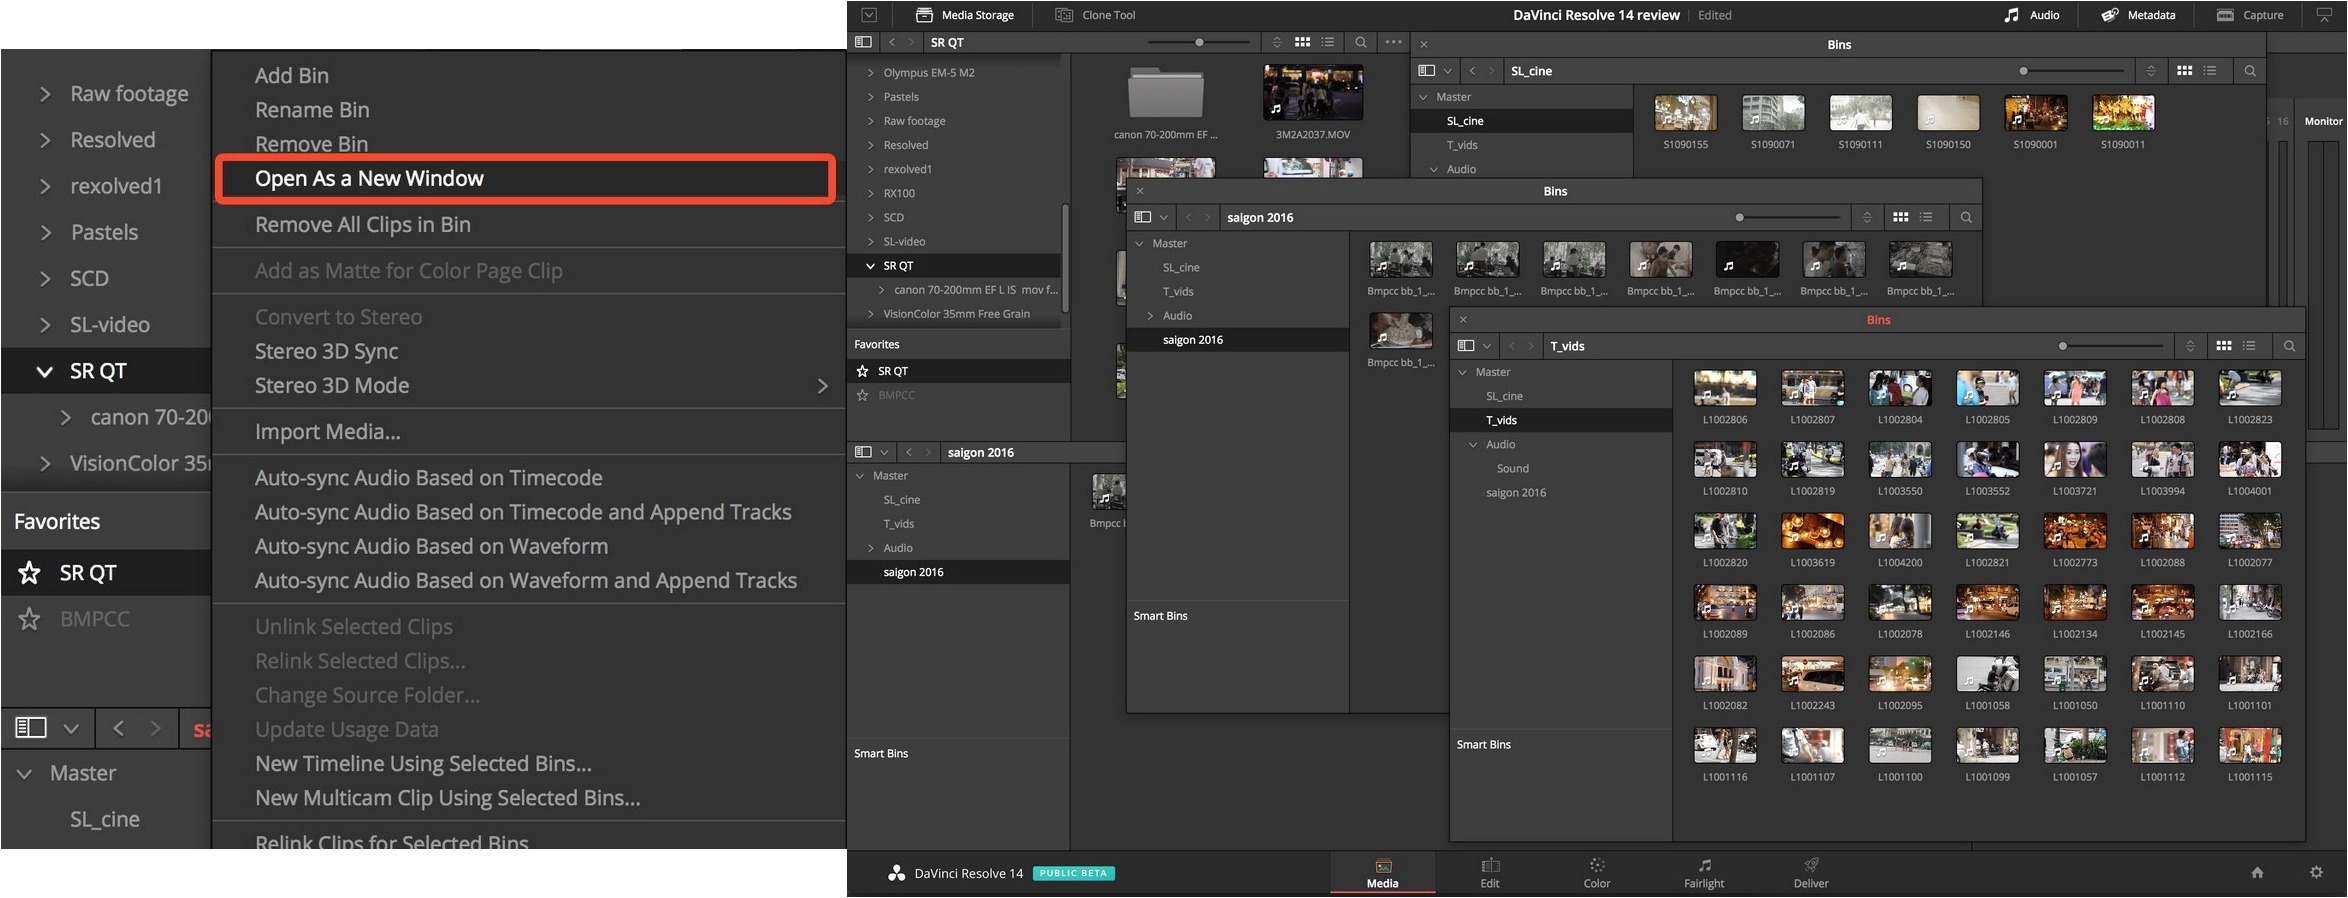Expand SL-video folder in zoomed list

(45, 325)
